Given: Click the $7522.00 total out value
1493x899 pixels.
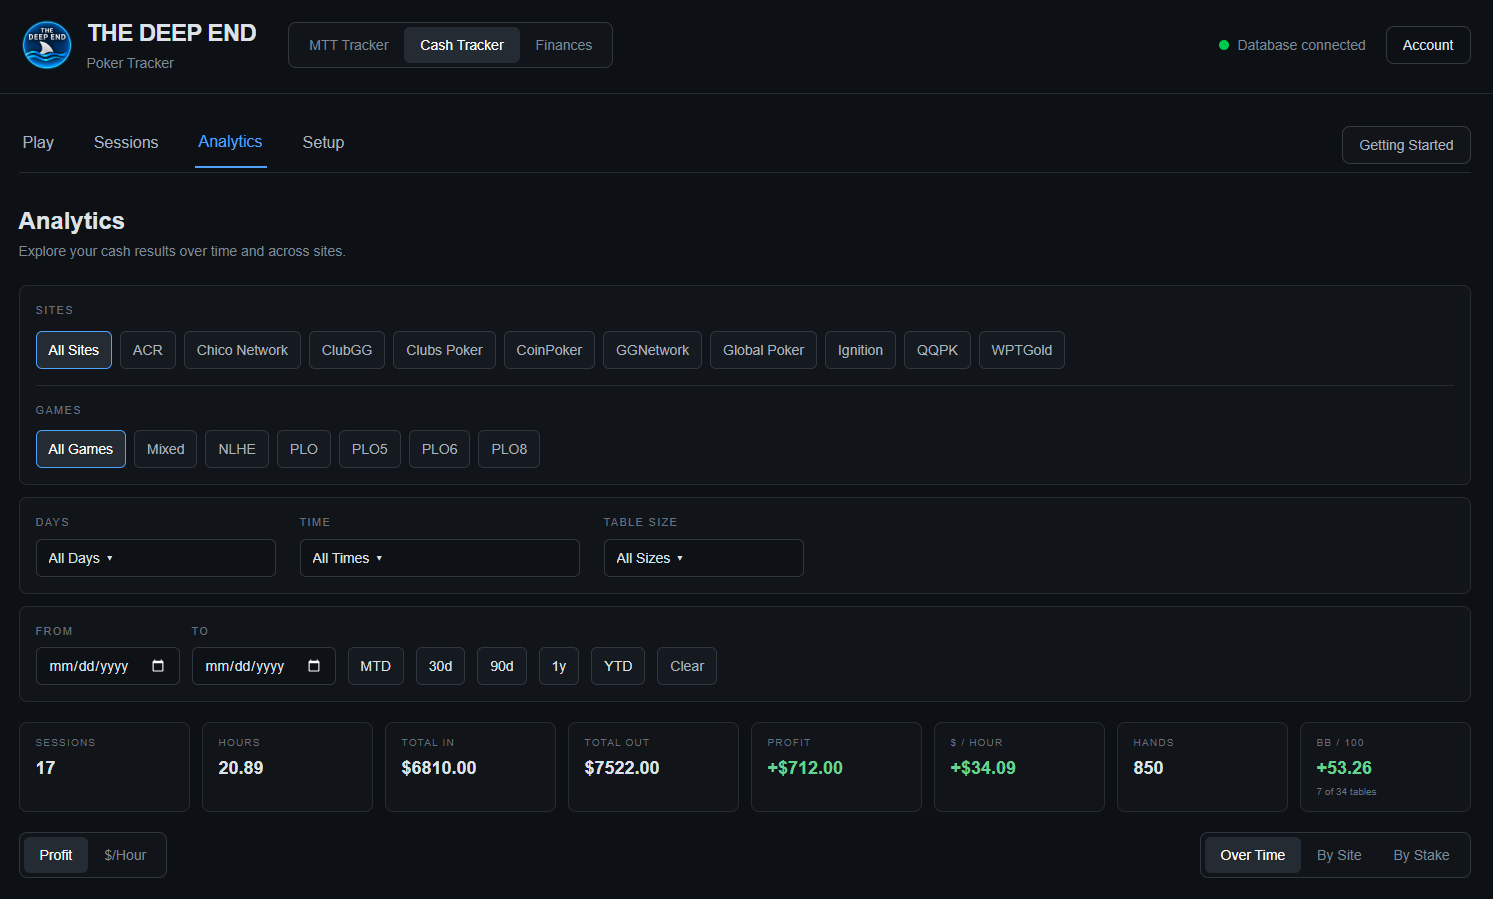Looking at the screenshot, I should (622, 768).
